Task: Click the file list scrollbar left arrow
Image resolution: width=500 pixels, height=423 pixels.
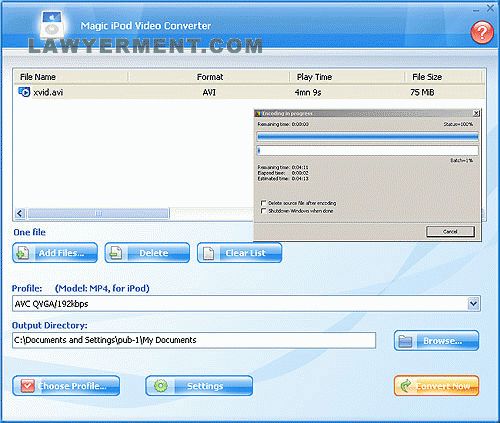Action: click(x=20, y=213)
